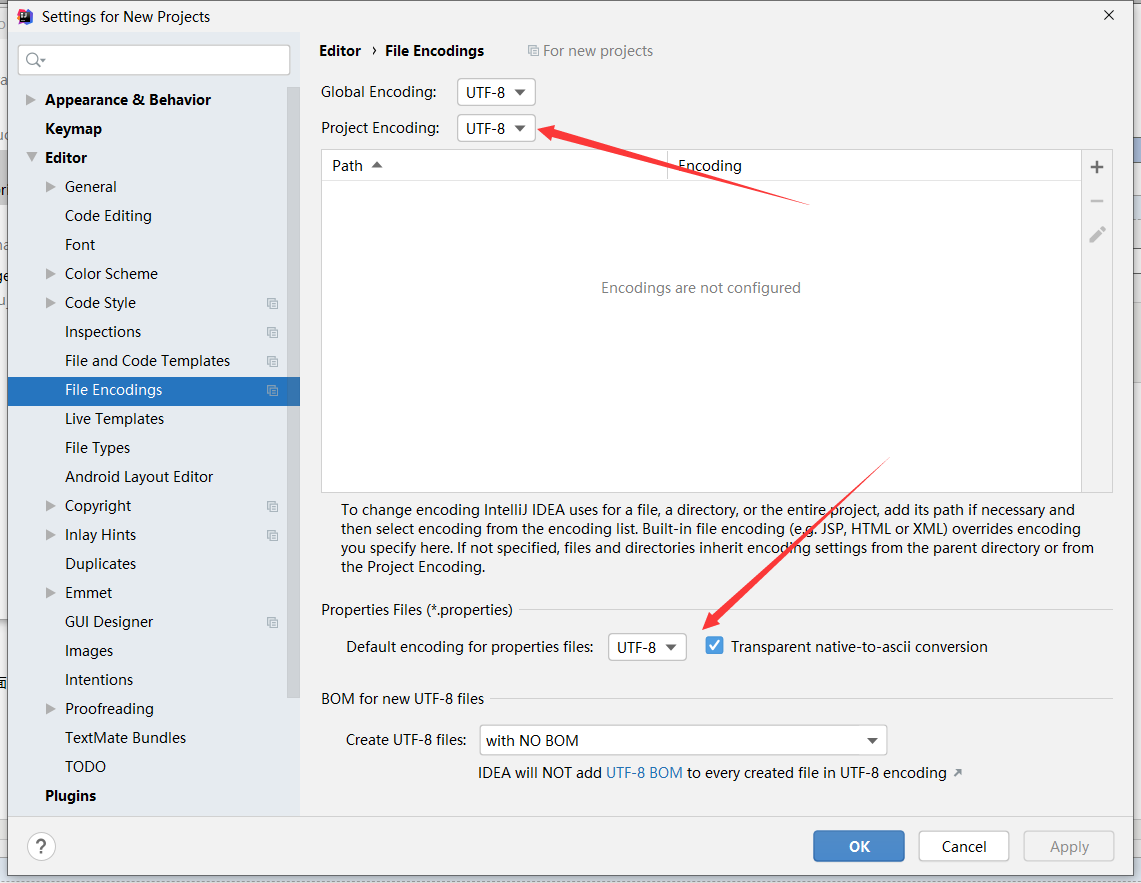The height and width of the screenshot is (883, 1141).
Task: Open the Create UTF-8 files combo box
Action: [x=683, y=740]
